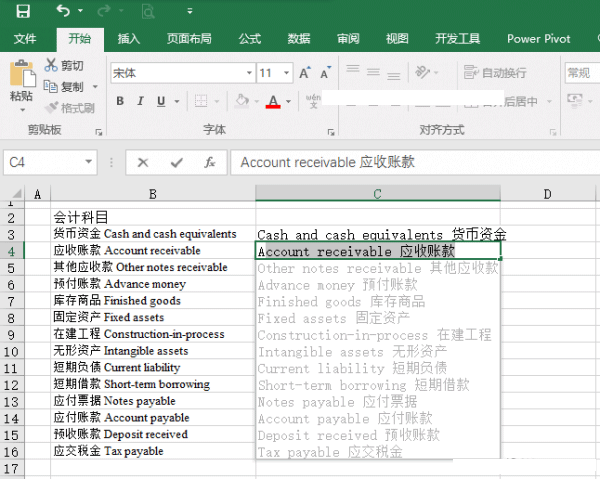Open the 数据 tab
The width and height of the screenshot is (600, 479).
(x=299, y=39)
